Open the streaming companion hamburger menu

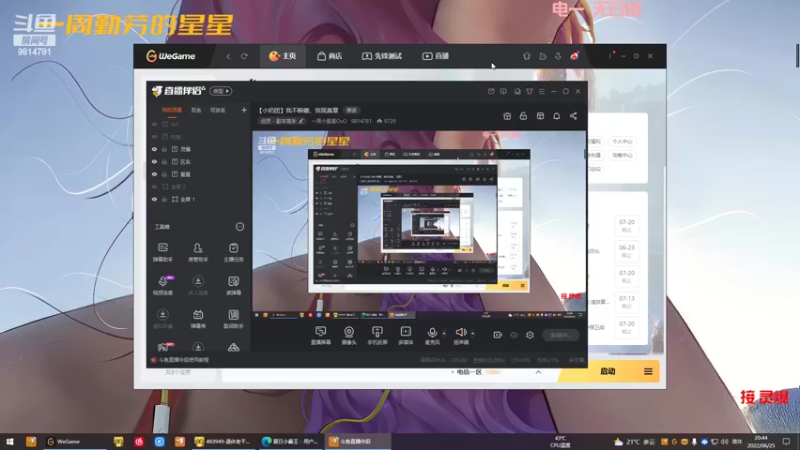542,91
